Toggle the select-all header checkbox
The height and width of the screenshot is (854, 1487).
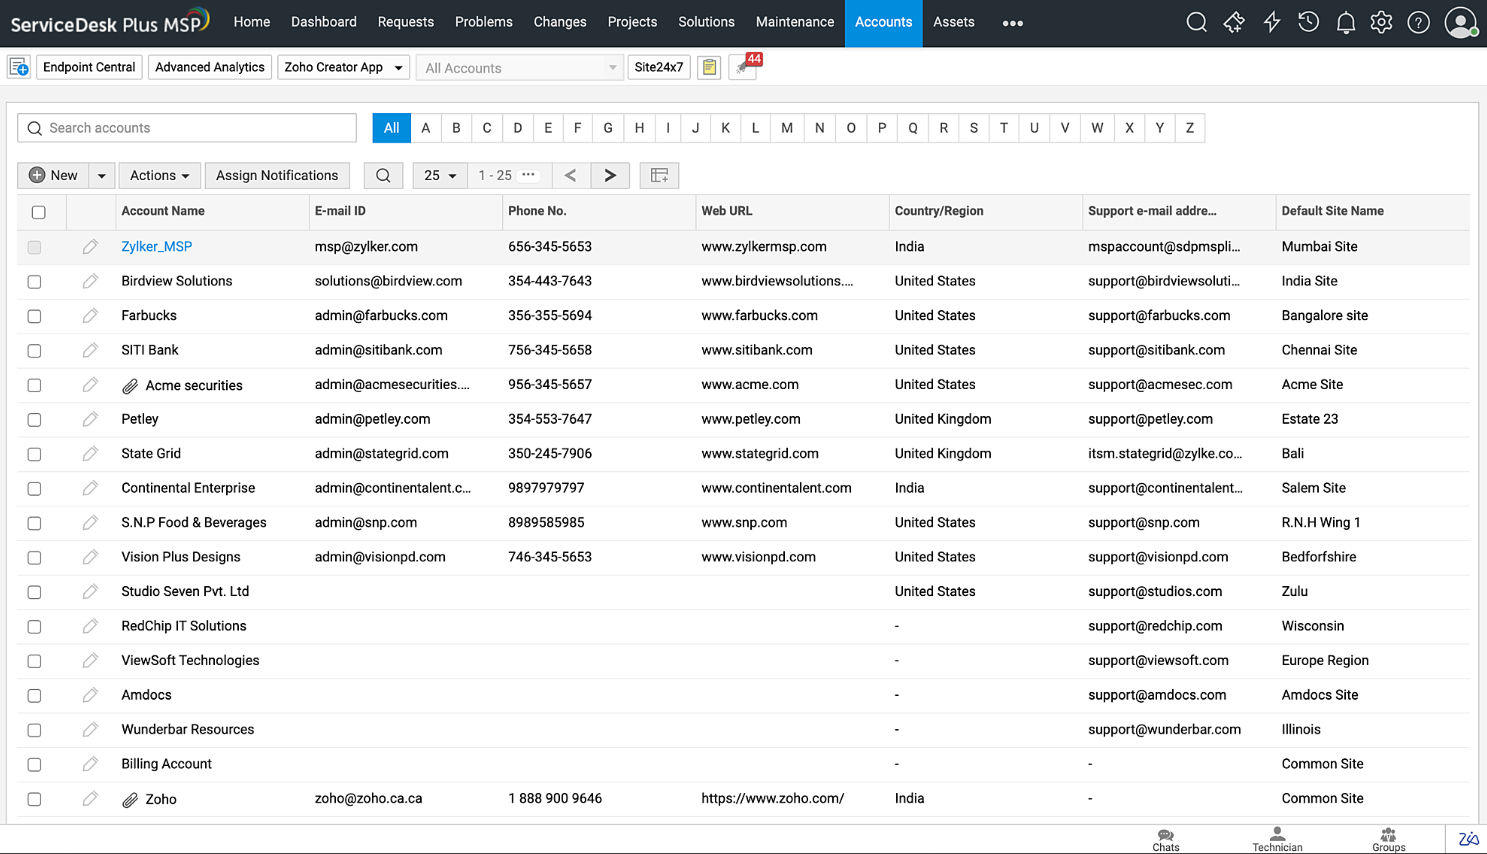tap(39, 212)
